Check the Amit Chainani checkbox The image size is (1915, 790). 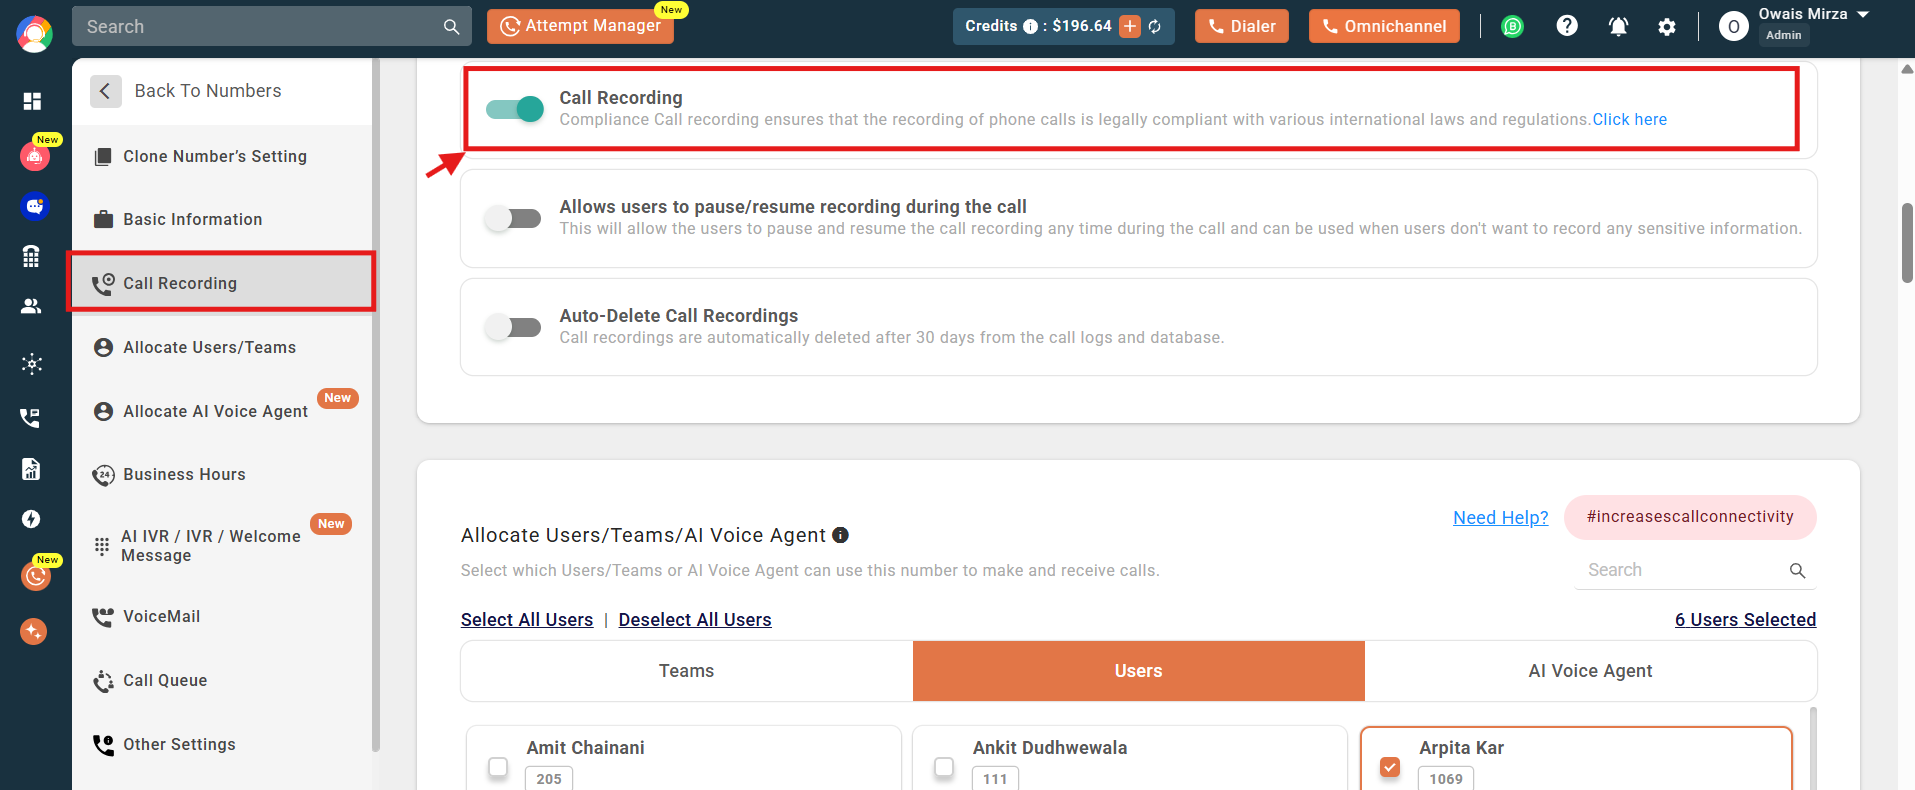click(498, 767)
